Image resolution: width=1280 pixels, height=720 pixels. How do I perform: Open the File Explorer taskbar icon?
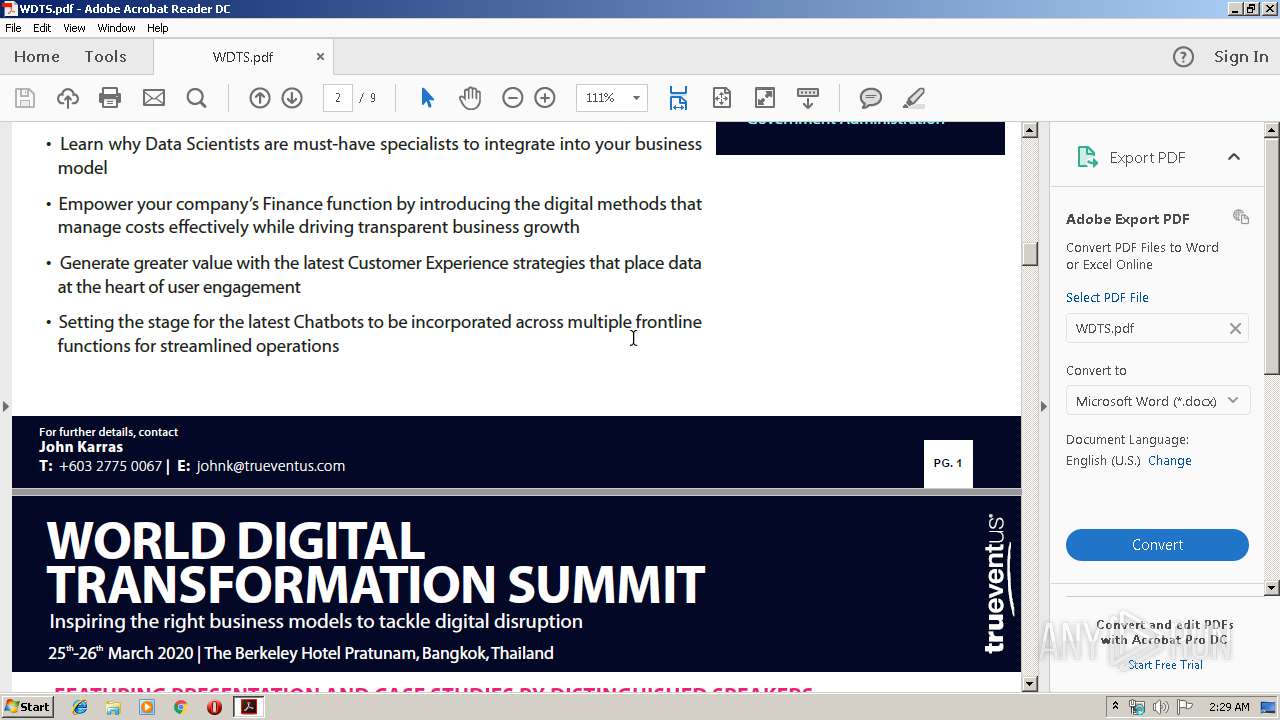pyautogui.click(x=113, y=707)
